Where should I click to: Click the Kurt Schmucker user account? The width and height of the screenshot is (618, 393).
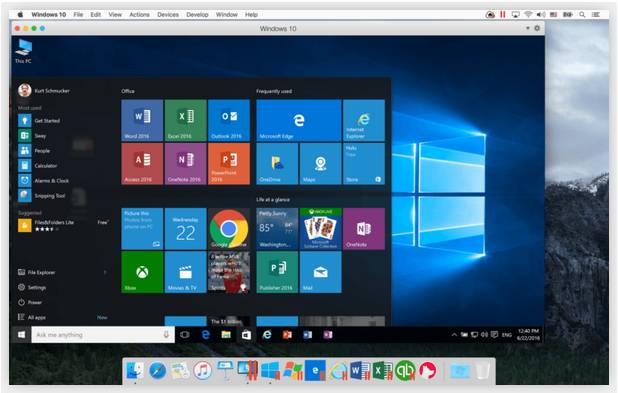pos(44,91)
